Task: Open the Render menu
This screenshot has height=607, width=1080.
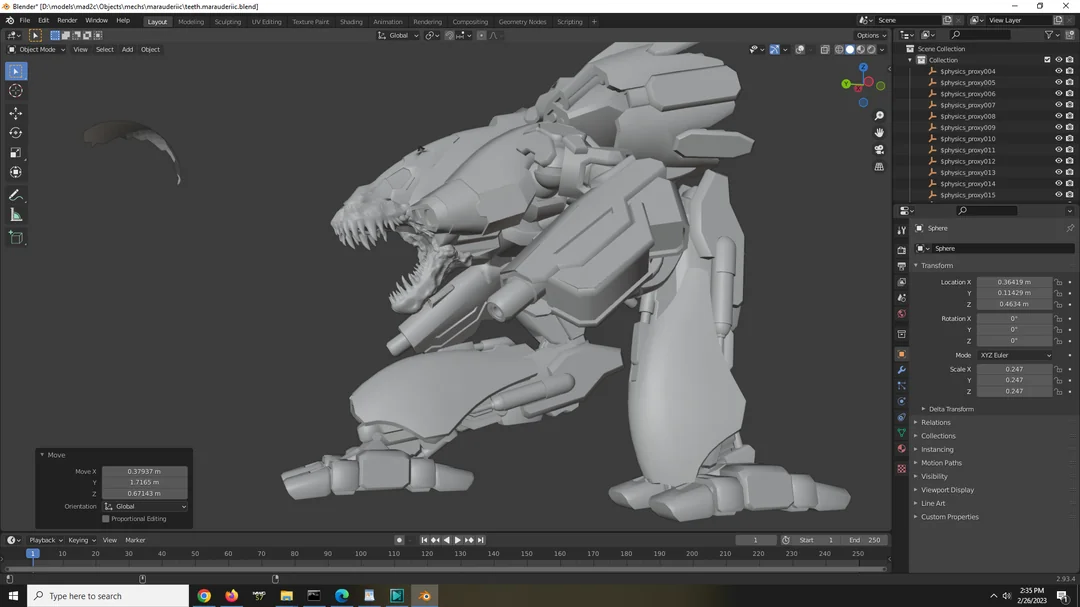Action: [x=67, y=20]
